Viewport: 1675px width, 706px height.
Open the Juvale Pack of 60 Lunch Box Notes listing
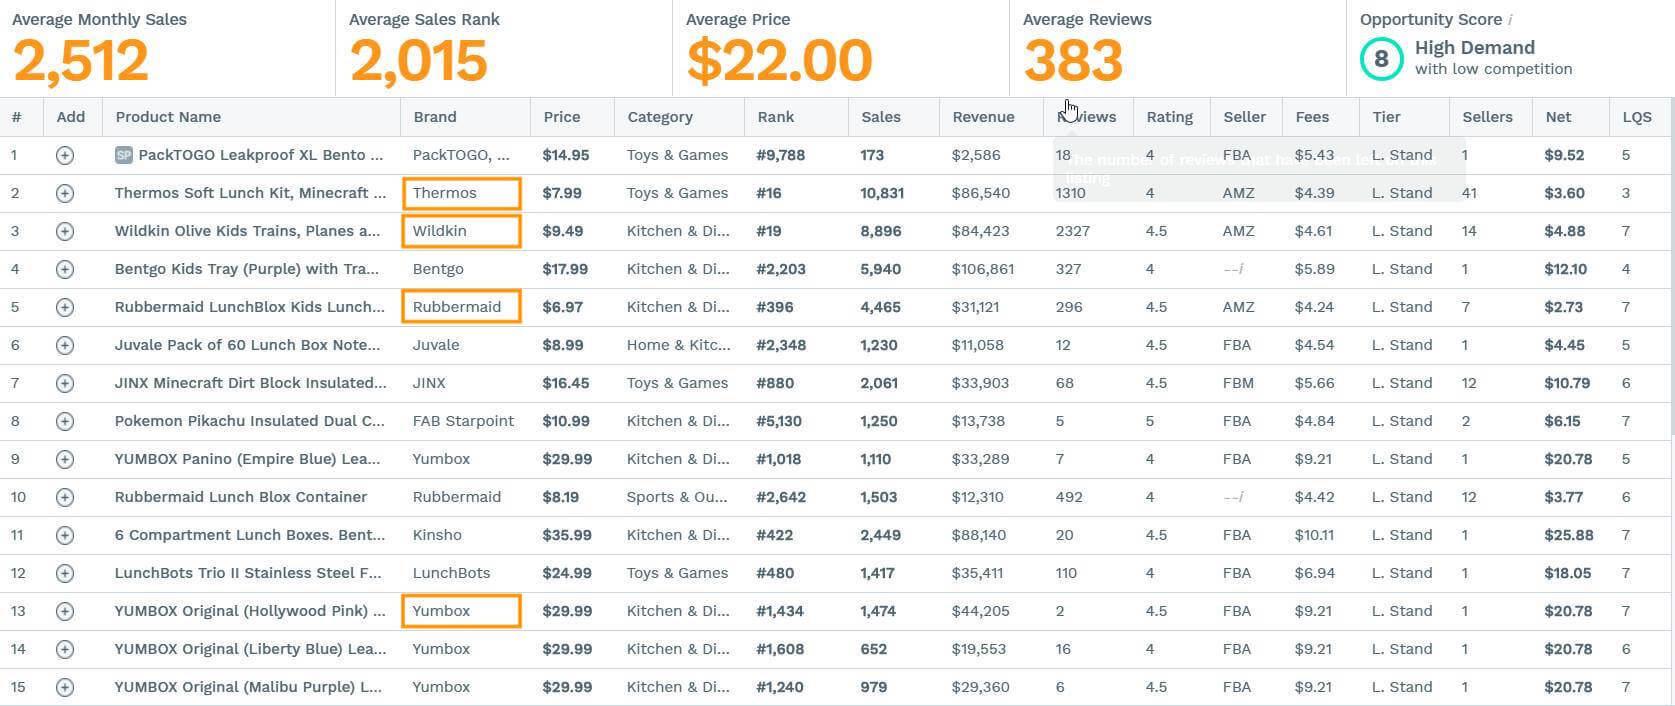click(247, 345)
